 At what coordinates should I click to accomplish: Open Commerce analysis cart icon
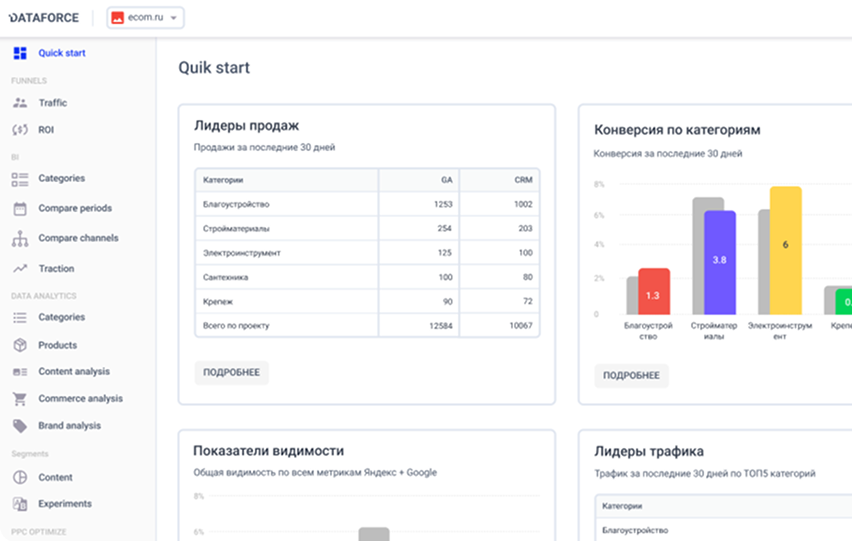(20, 399)
